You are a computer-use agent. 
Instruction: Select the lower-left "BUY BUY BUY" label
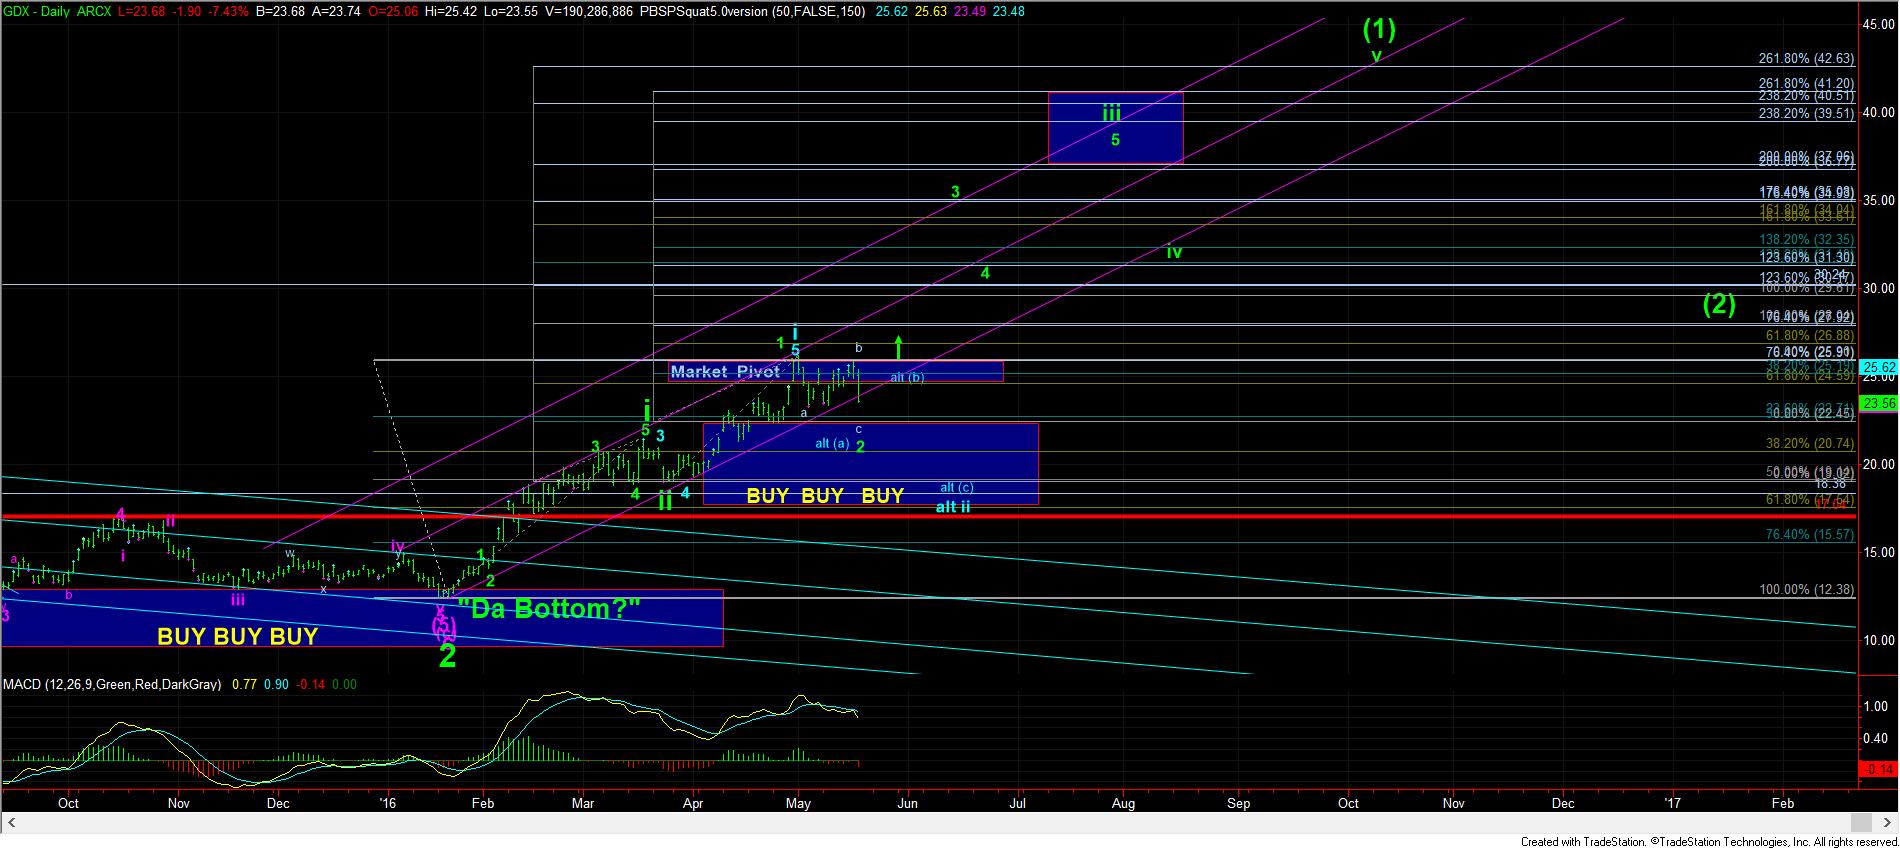point(237,636)
